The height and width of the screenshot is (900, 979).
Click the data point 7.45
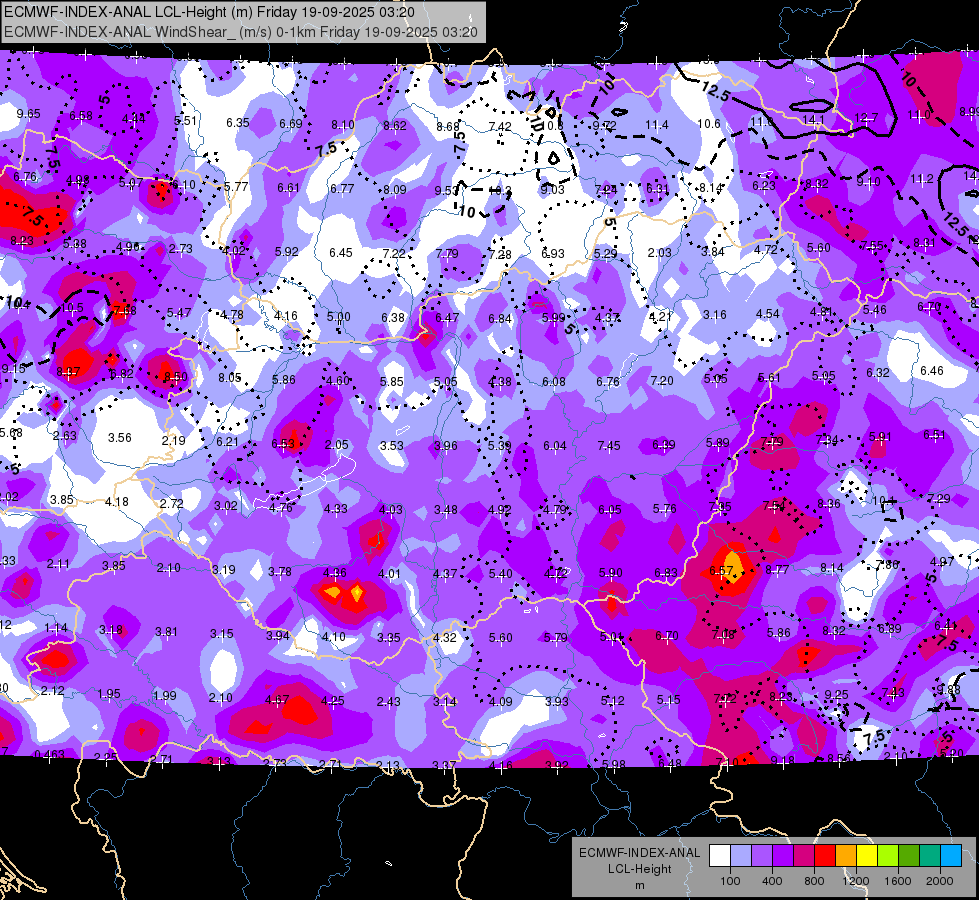pyautogui.click(x=609, y=445)
